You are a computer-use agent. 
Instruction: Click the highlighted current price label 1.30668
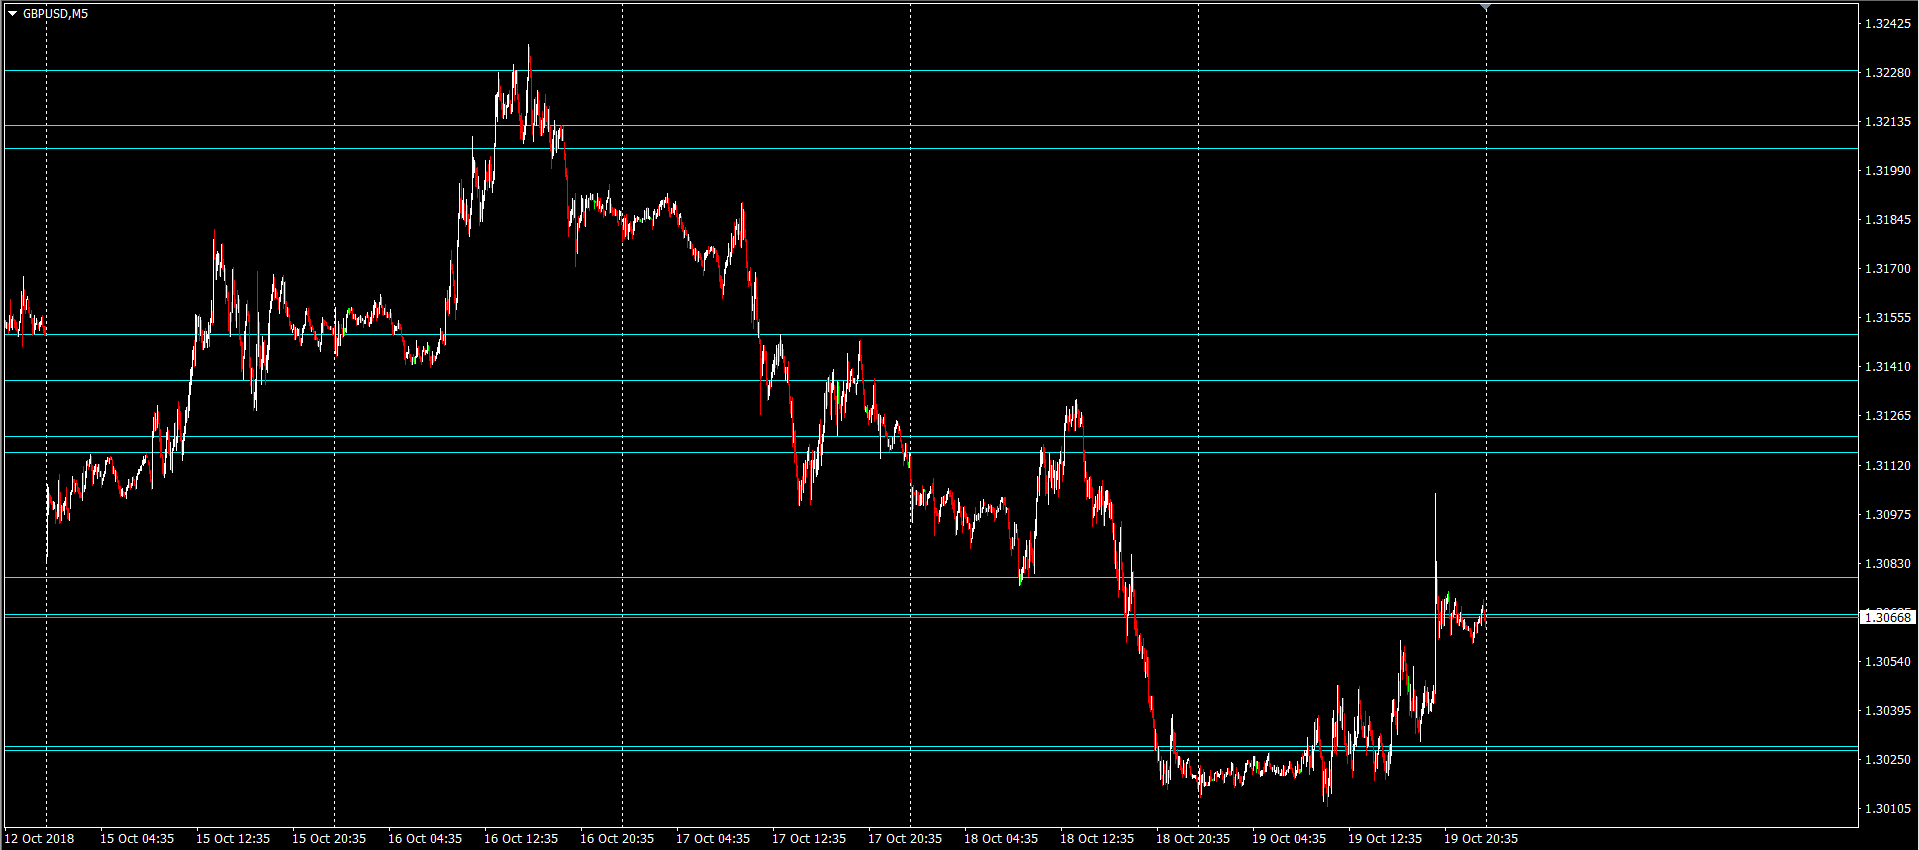(1886, 617)
